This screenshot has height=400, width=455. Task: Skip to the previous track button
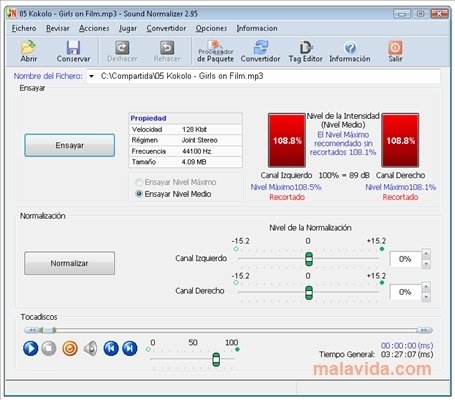[x=111, y=349]
